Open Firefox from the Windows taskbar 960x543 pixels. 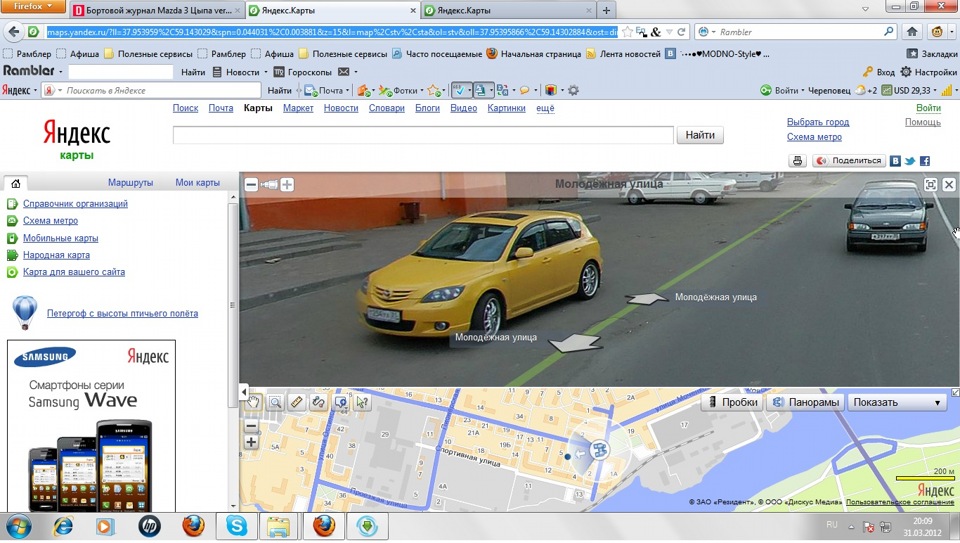195,525
